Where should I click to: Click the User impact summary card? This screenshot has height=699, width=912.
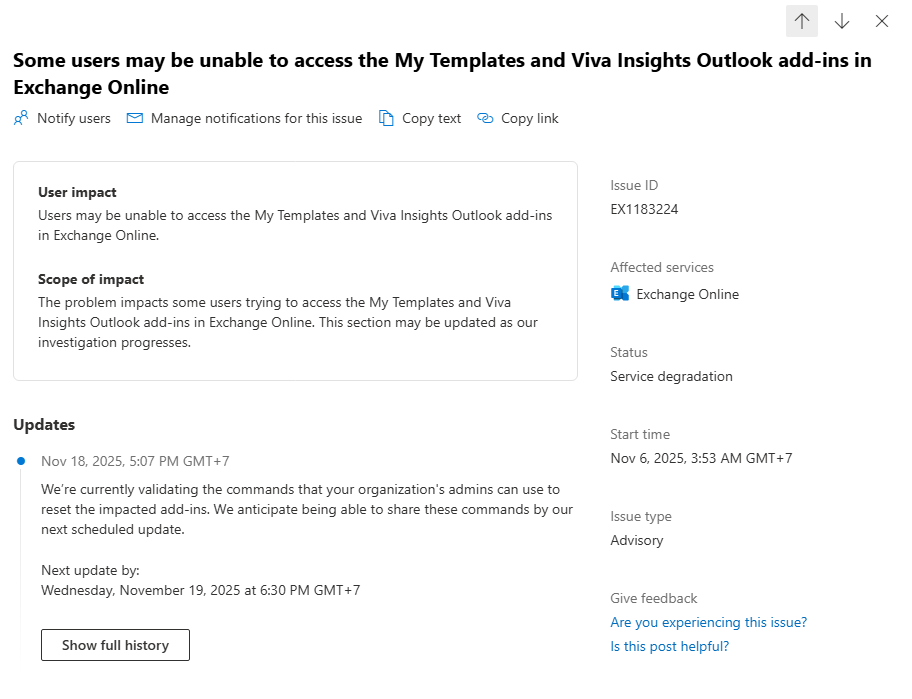tap(294, 270)
